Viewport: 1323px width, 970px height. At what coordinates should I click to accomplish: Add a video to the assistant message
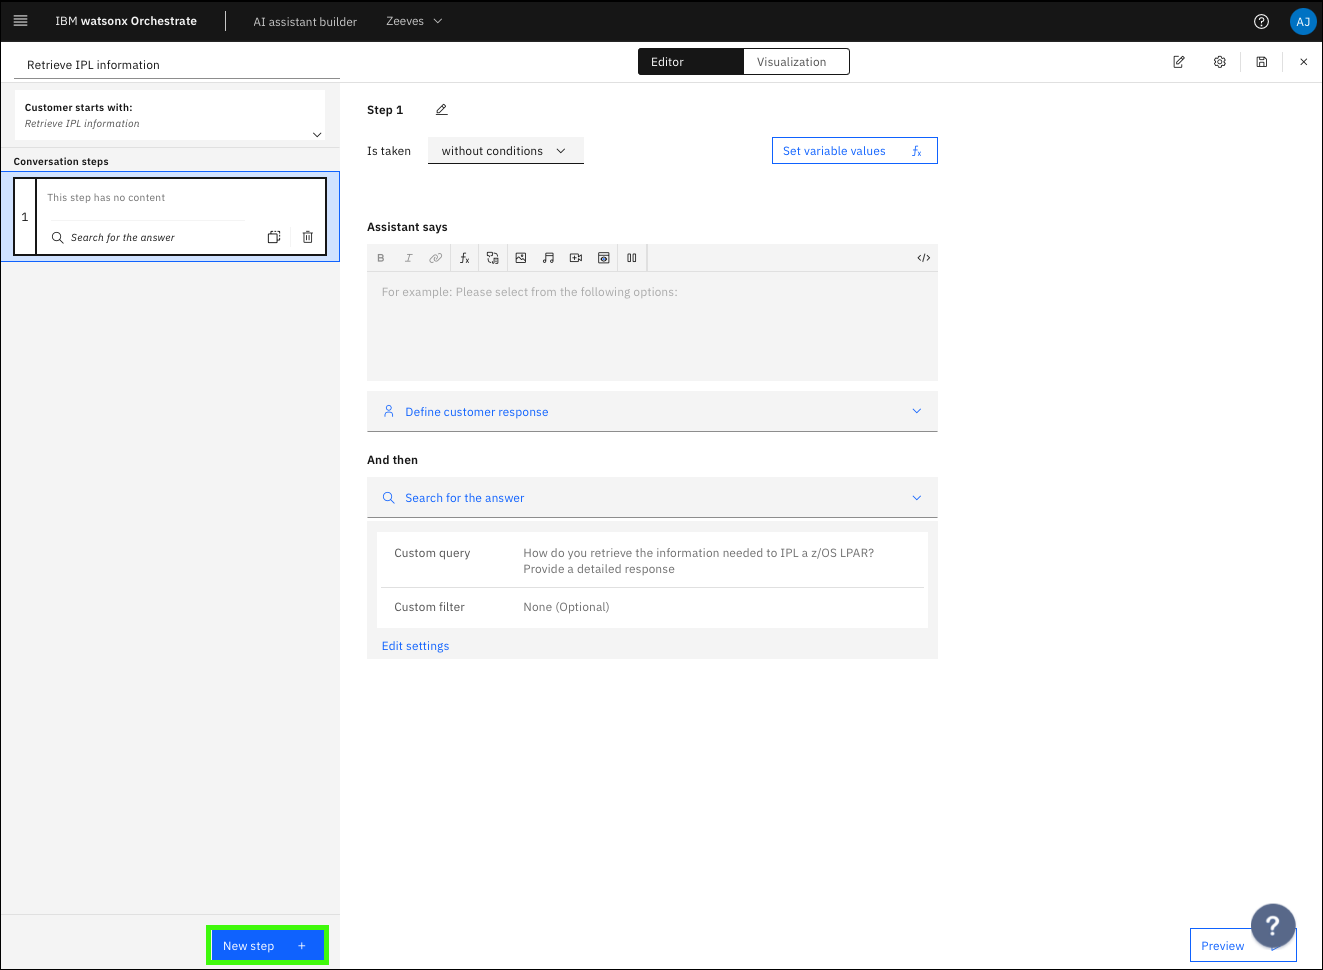(x=576, y=258)
